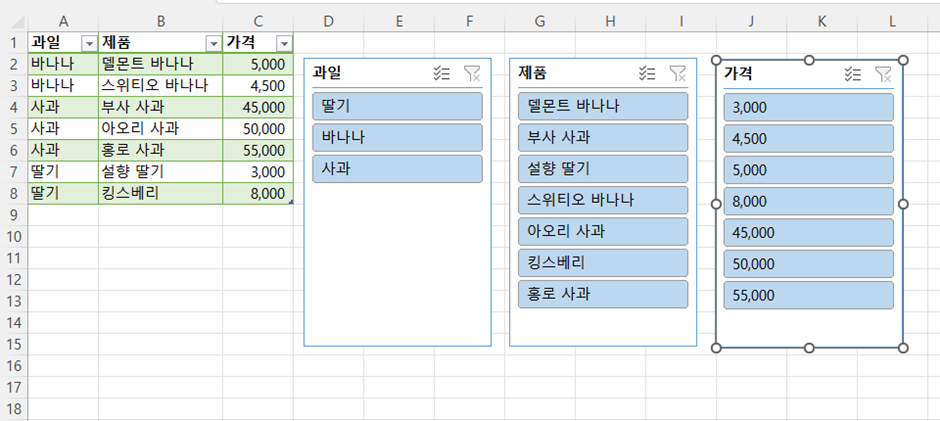This screenshot has width=940, height=421.
Task: Click table cell 홍로 사과
Action: coord(161,151)
